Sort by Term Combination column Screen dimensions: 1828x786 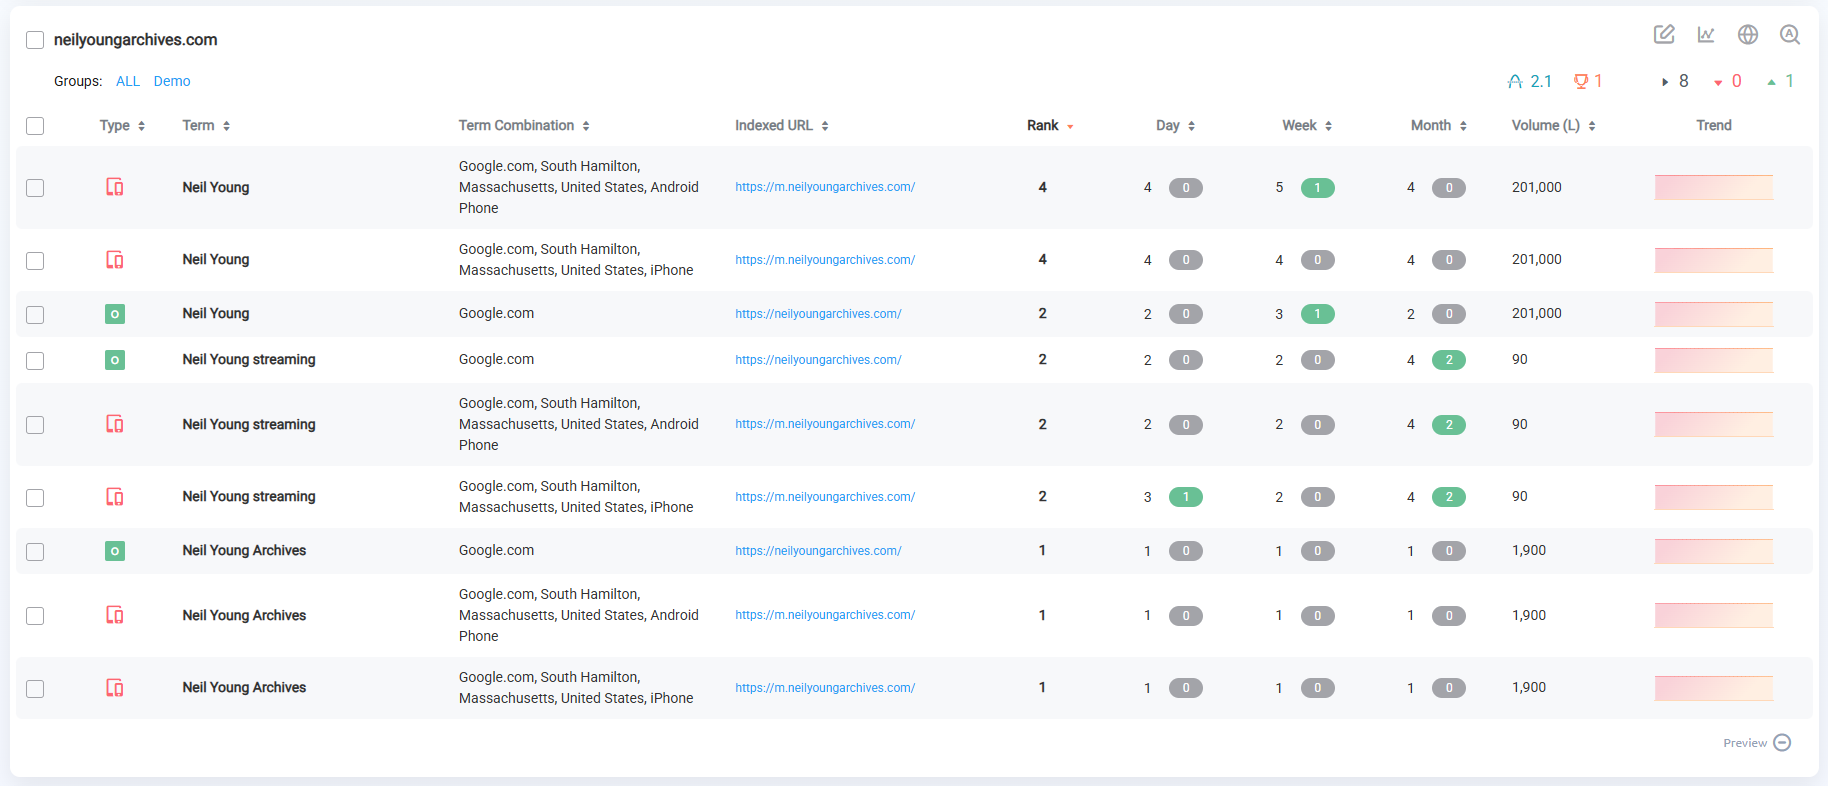point(524,126)
